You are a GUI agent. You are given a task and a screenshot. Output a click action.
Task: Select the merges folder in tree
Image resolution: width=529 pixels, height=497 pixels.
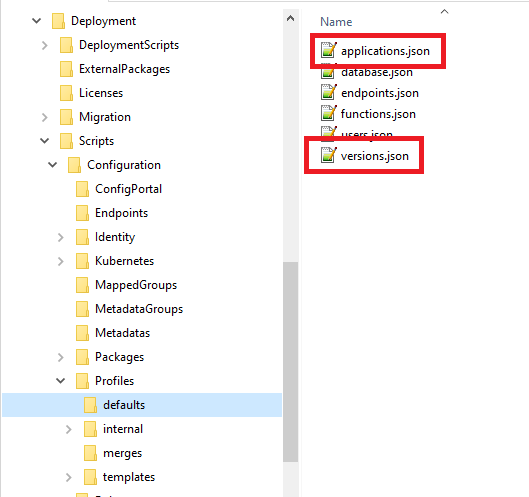(x=122, y=453)
